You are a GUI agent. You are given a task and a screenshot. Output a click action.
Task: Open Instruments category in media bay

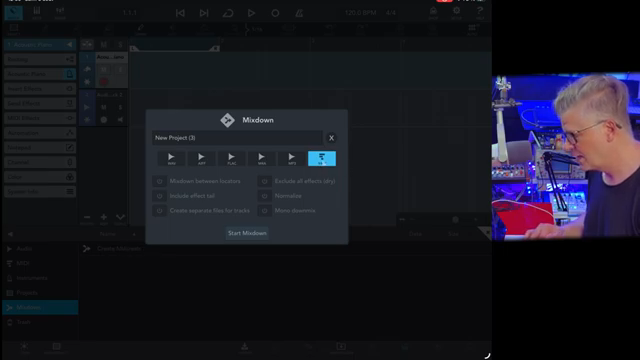pos(40,278)
